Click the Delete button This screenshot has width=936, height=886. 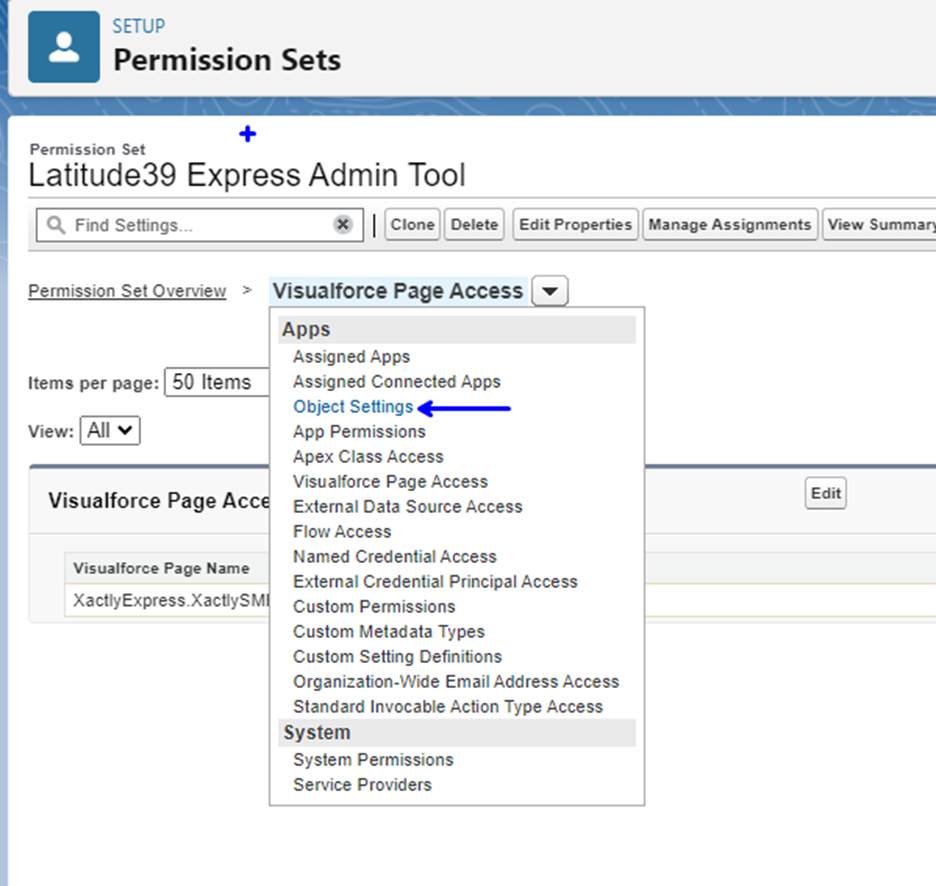(x=475, y=224)
